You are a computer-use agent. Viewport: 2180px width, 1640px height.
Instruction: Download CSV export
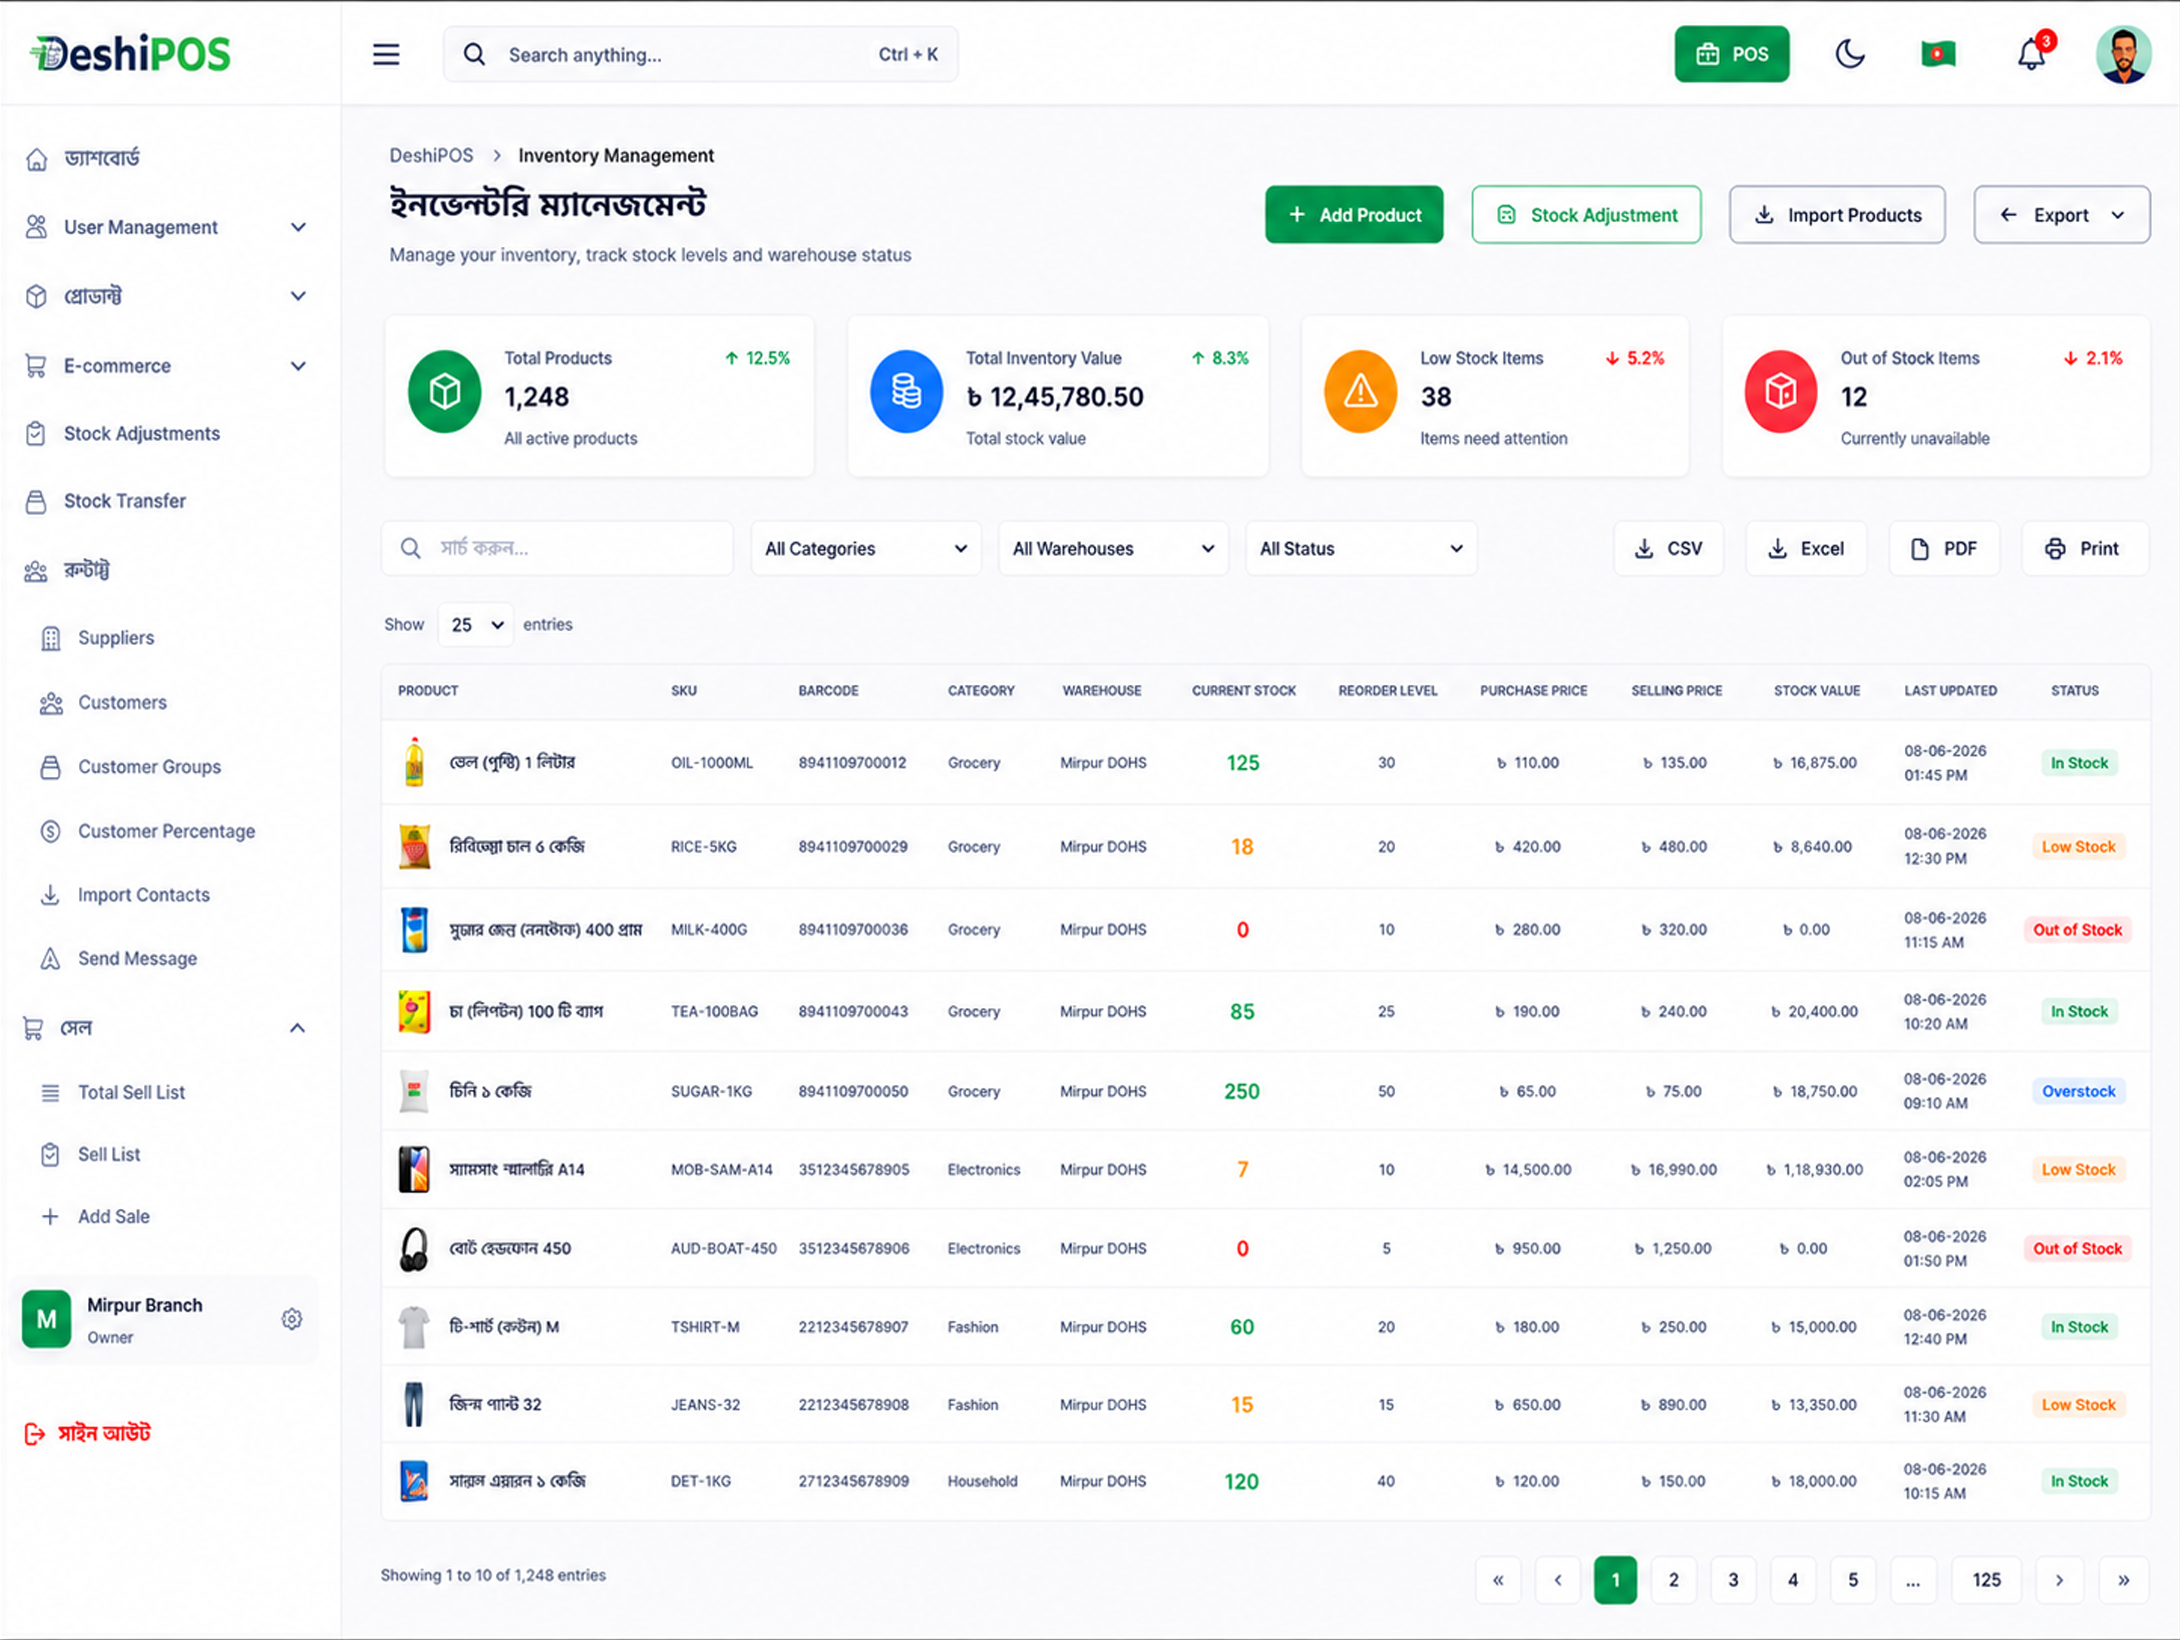(1668, 548)
